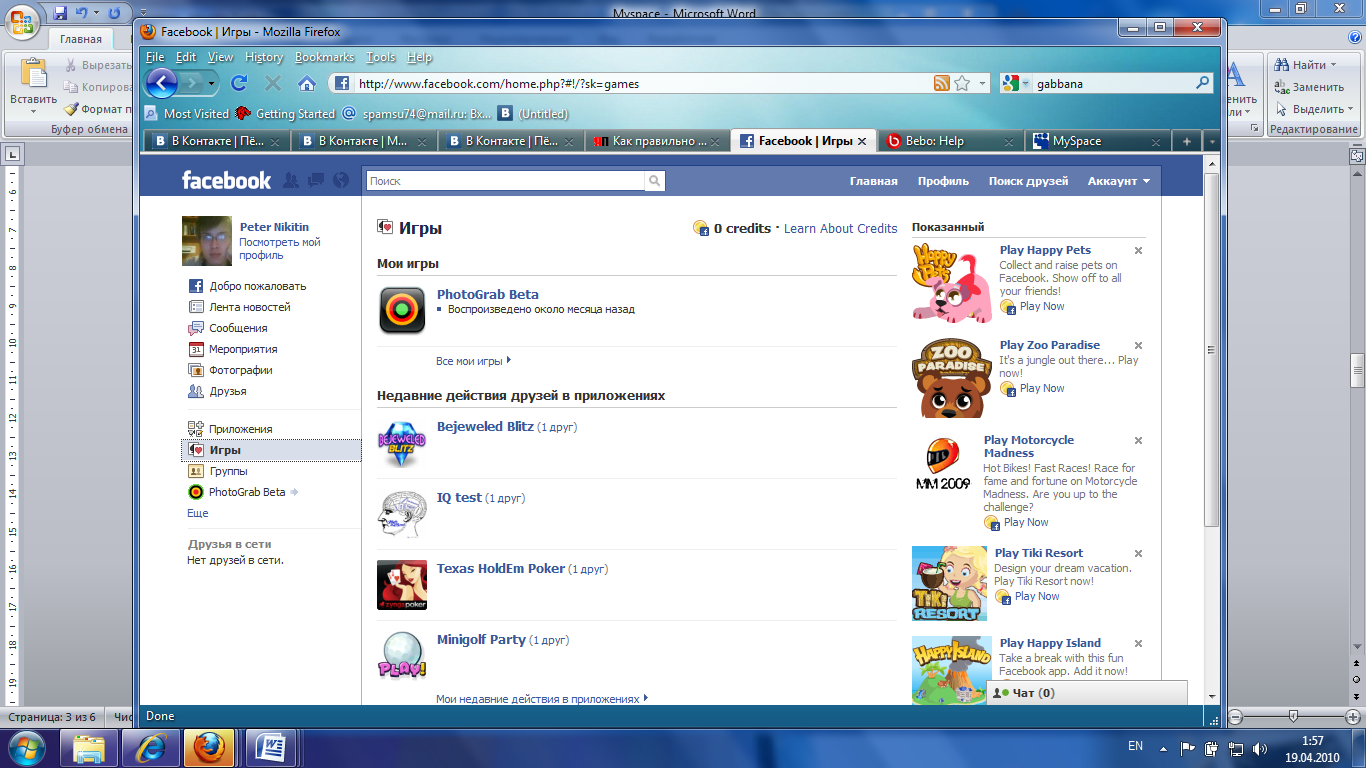
Task: Open the History menu in Firefox
Action: (264, 57)
